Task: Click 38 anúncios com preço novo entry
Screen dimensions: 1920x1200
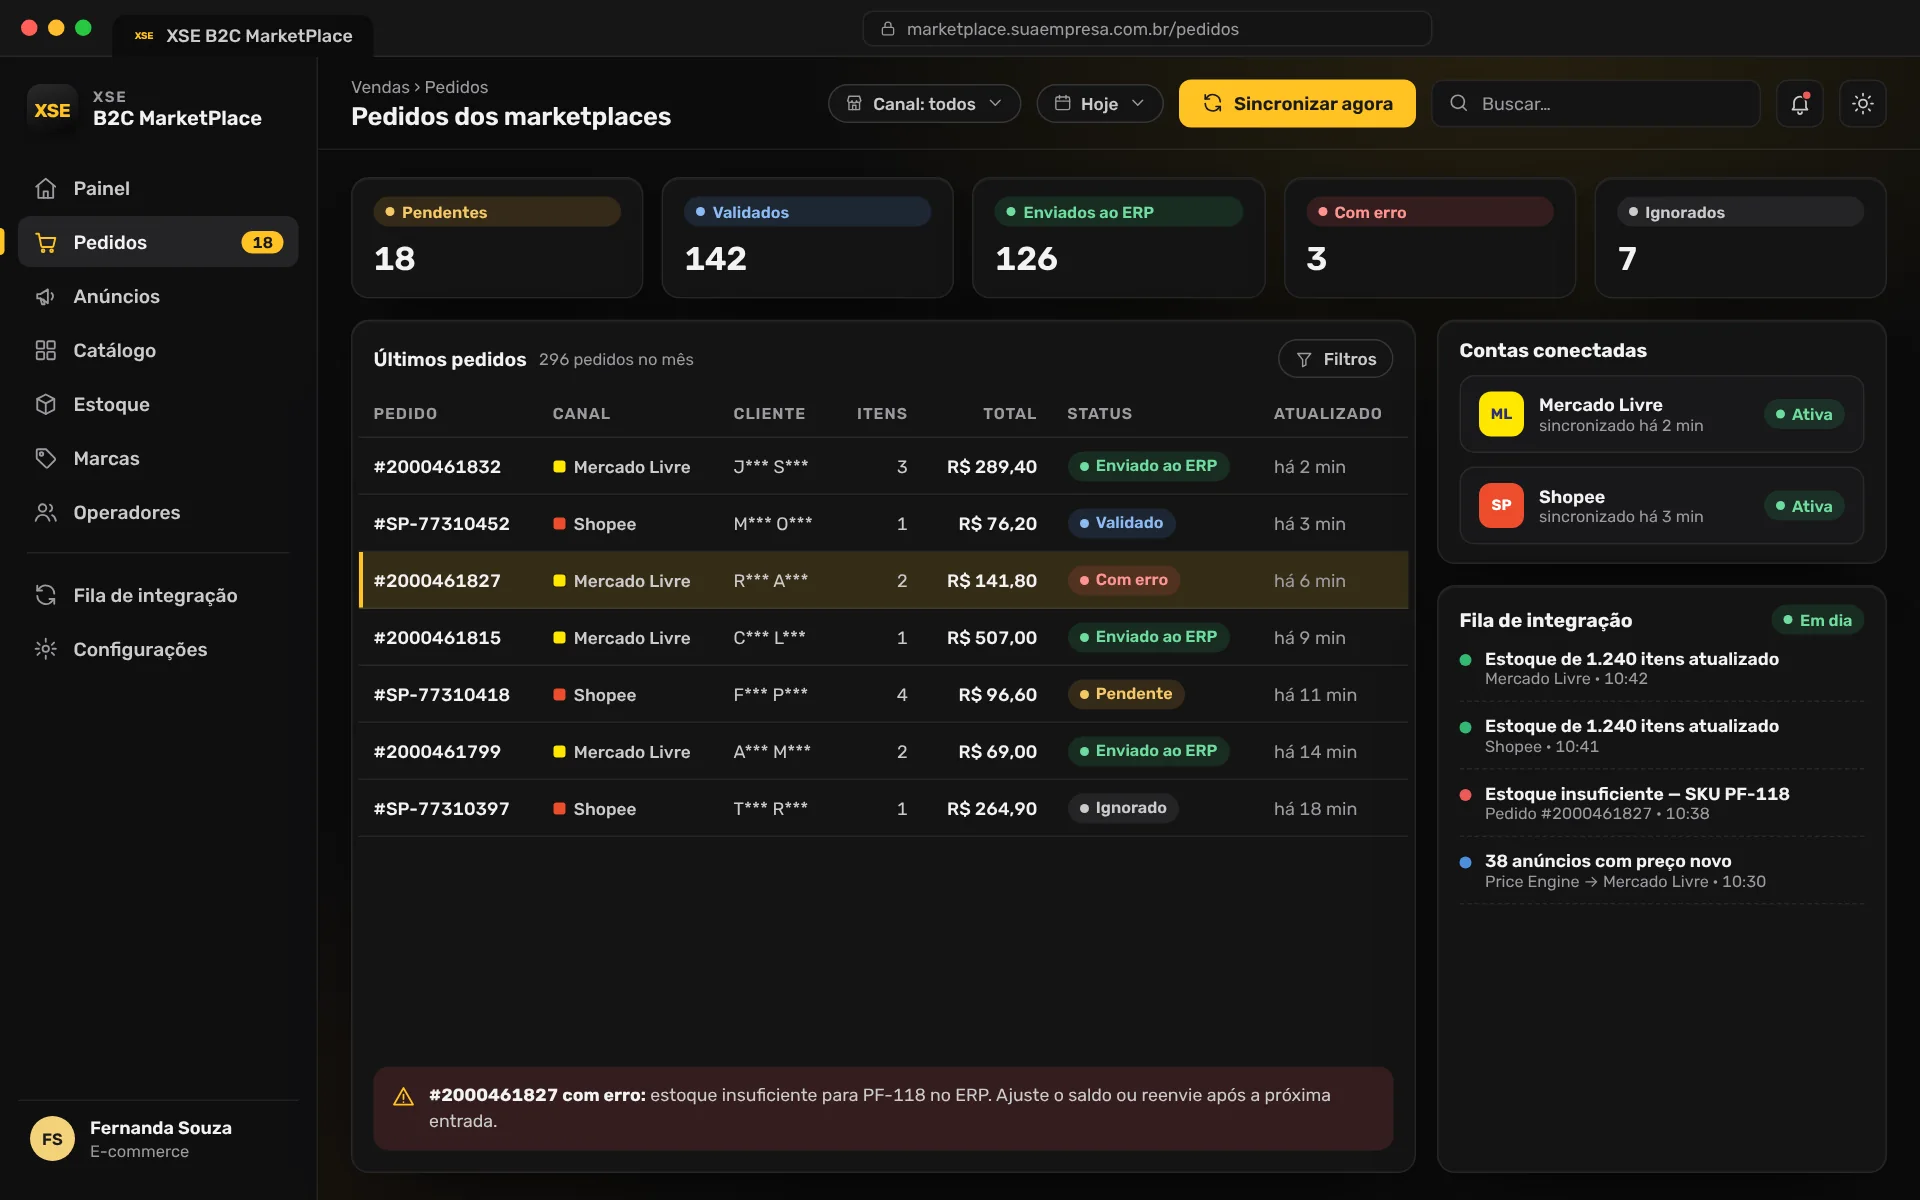Action: [1661, 871]
